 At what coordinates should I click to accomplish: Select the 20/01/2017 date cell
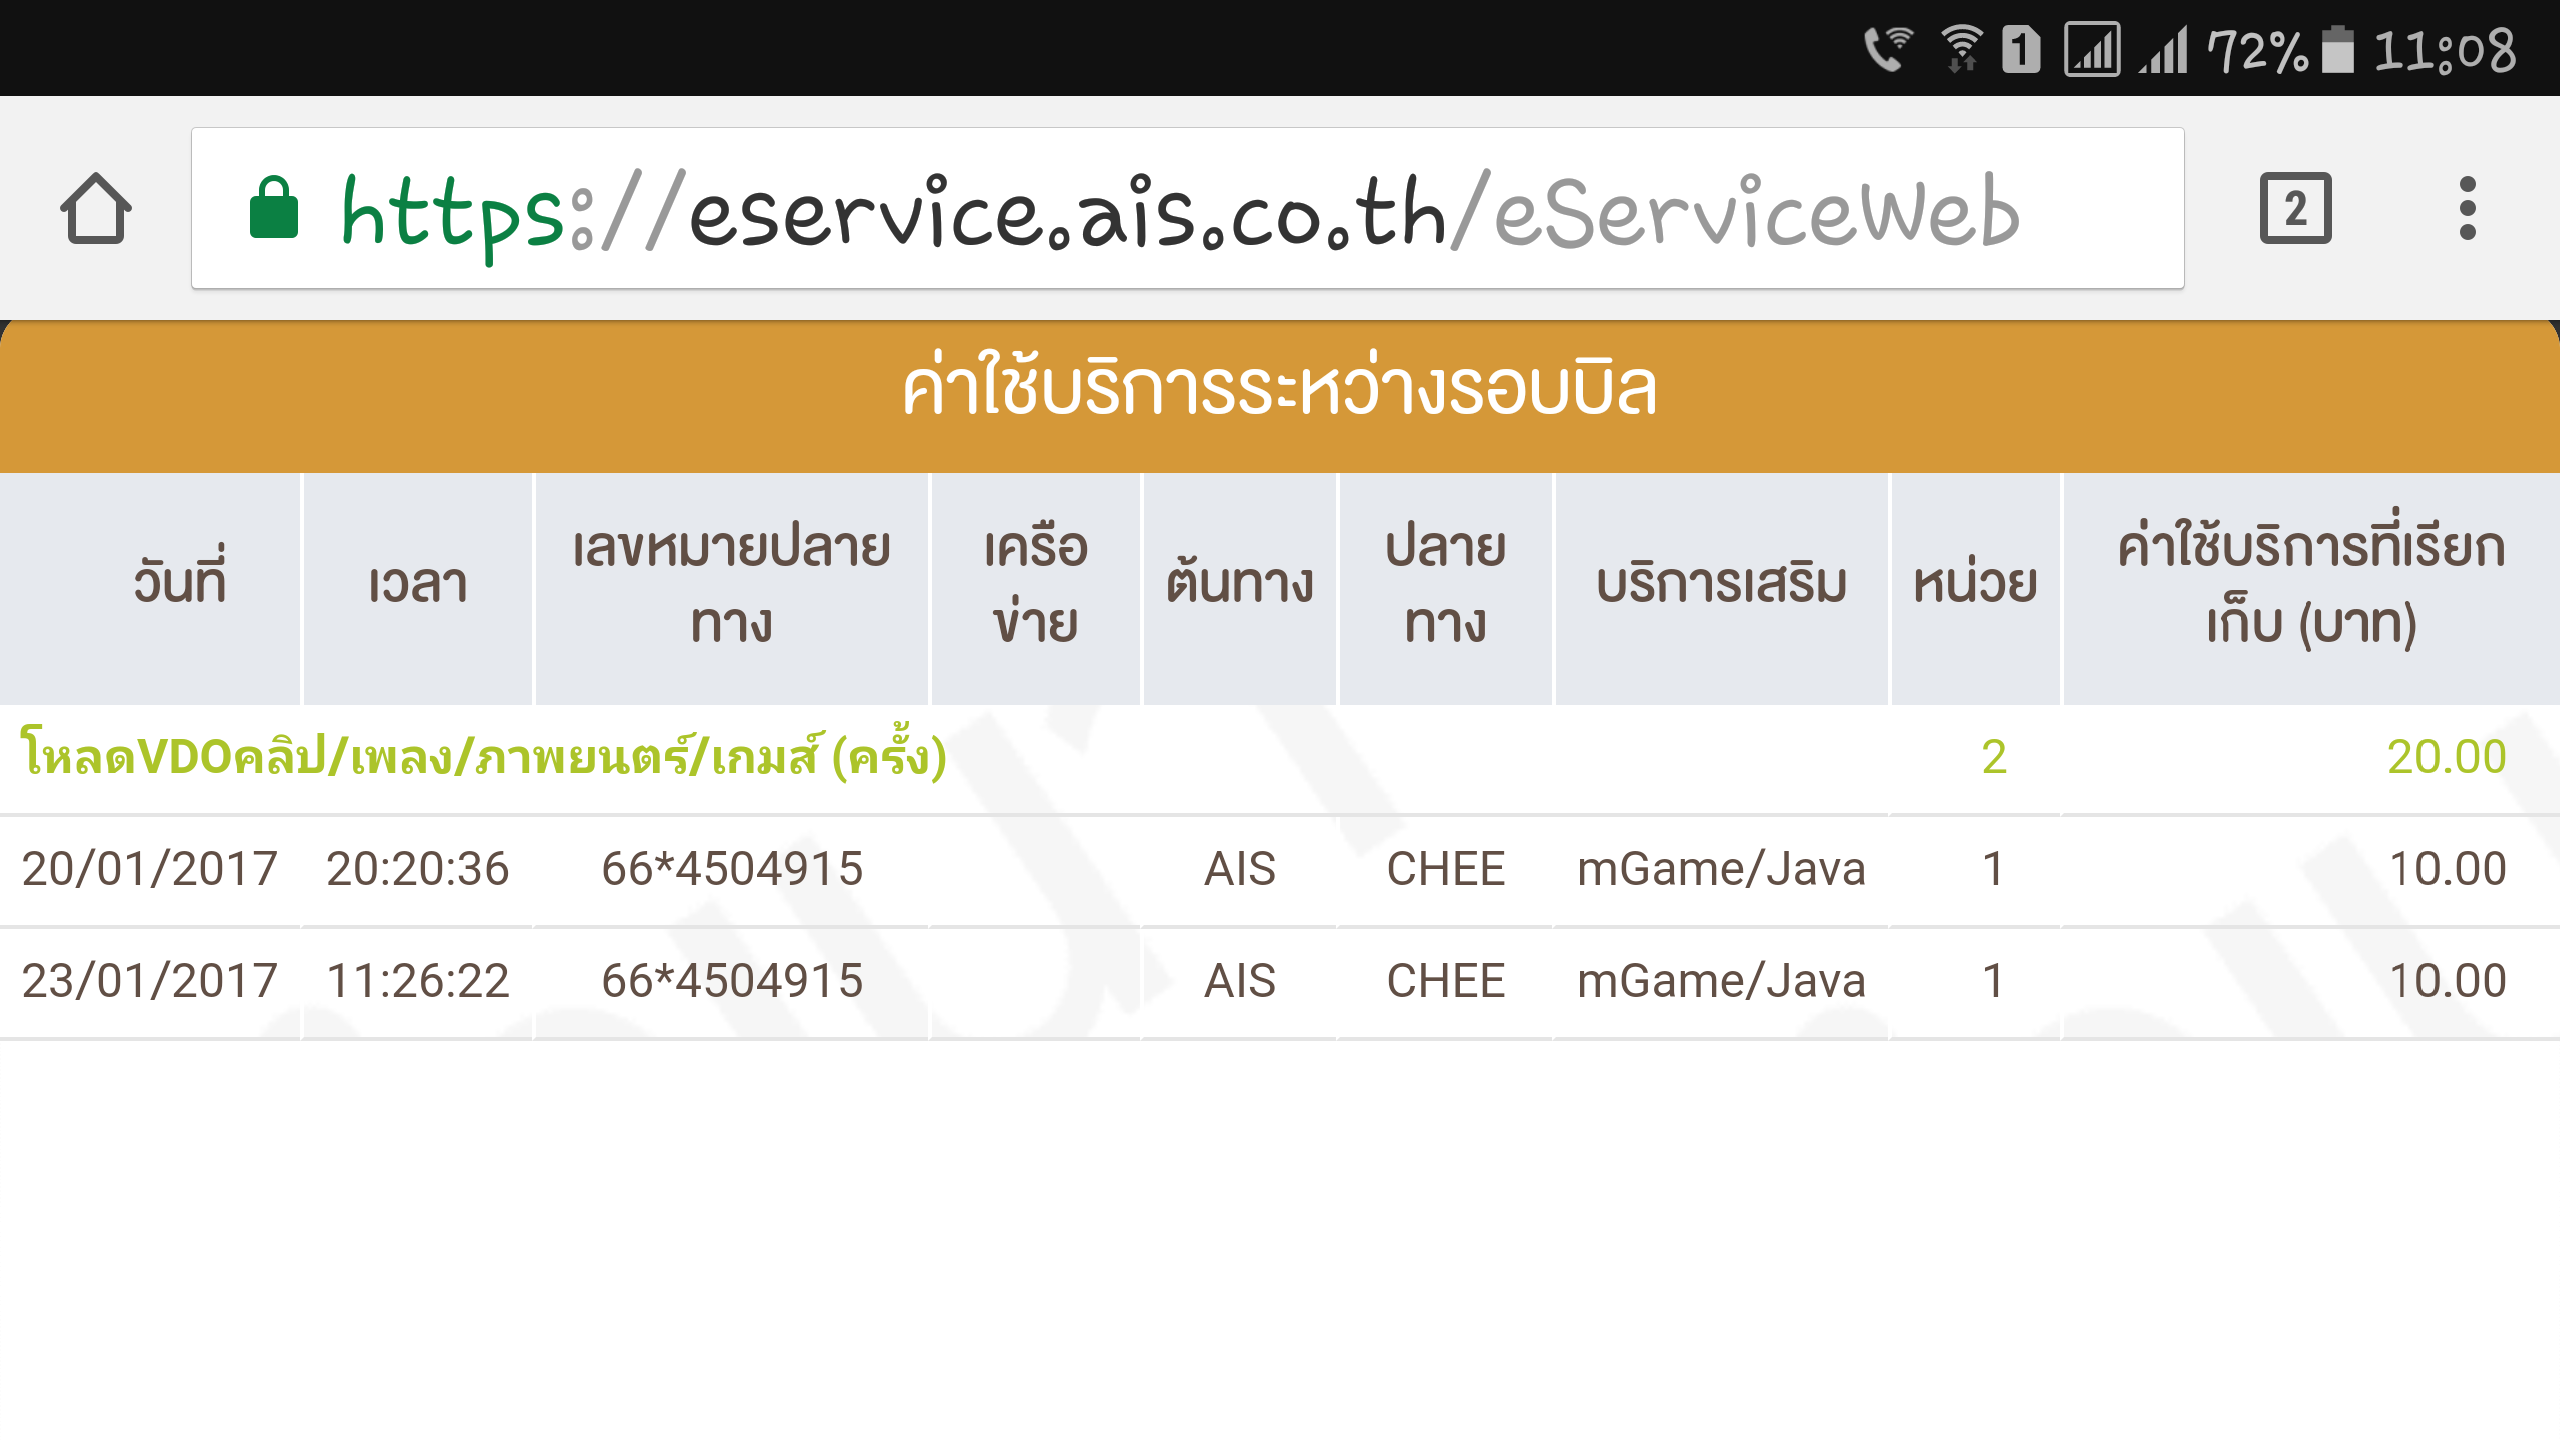tap(150, 869)
